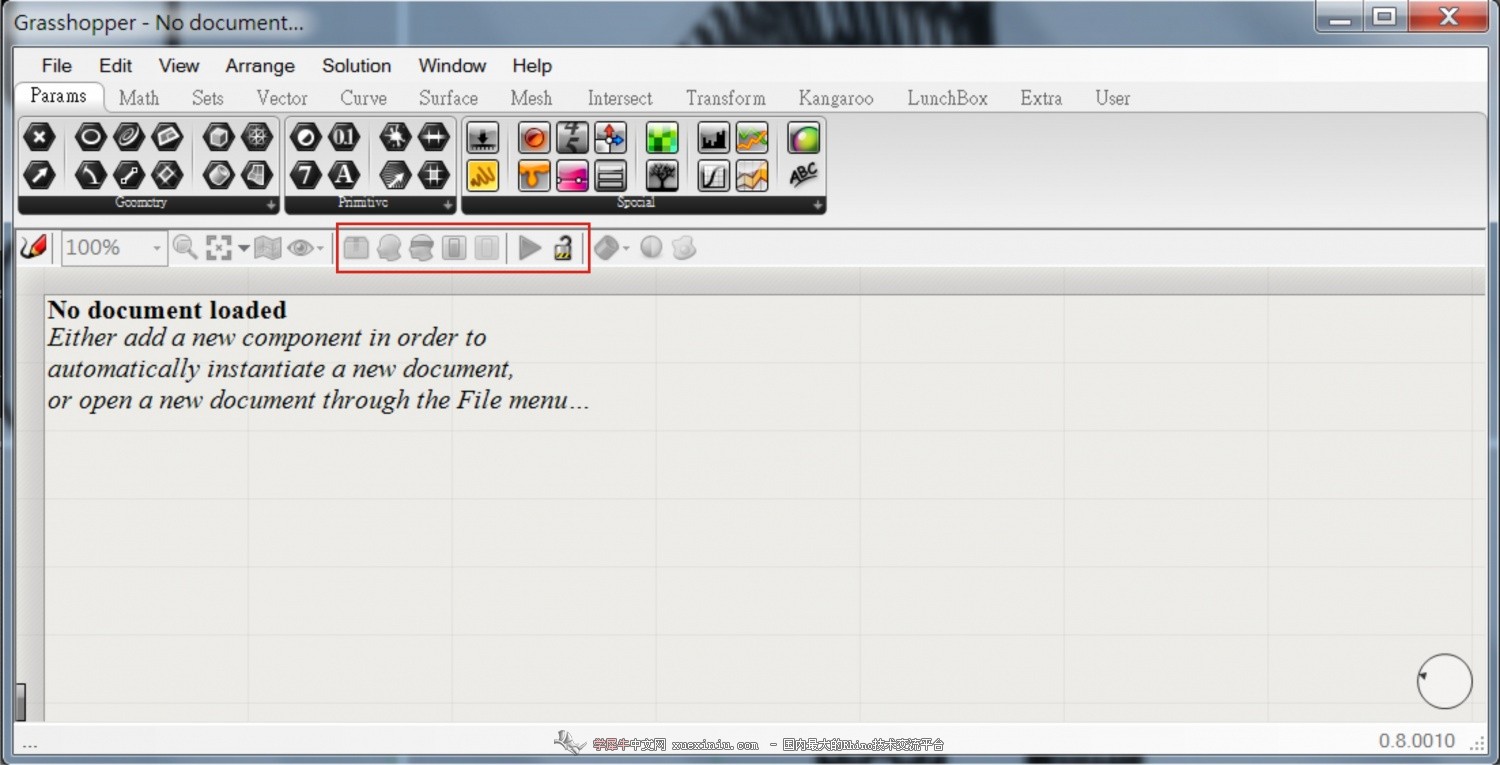1500x765 pixels.
Task: Click the half-shaded sphere toolbar icon
Action: (652, 247)
